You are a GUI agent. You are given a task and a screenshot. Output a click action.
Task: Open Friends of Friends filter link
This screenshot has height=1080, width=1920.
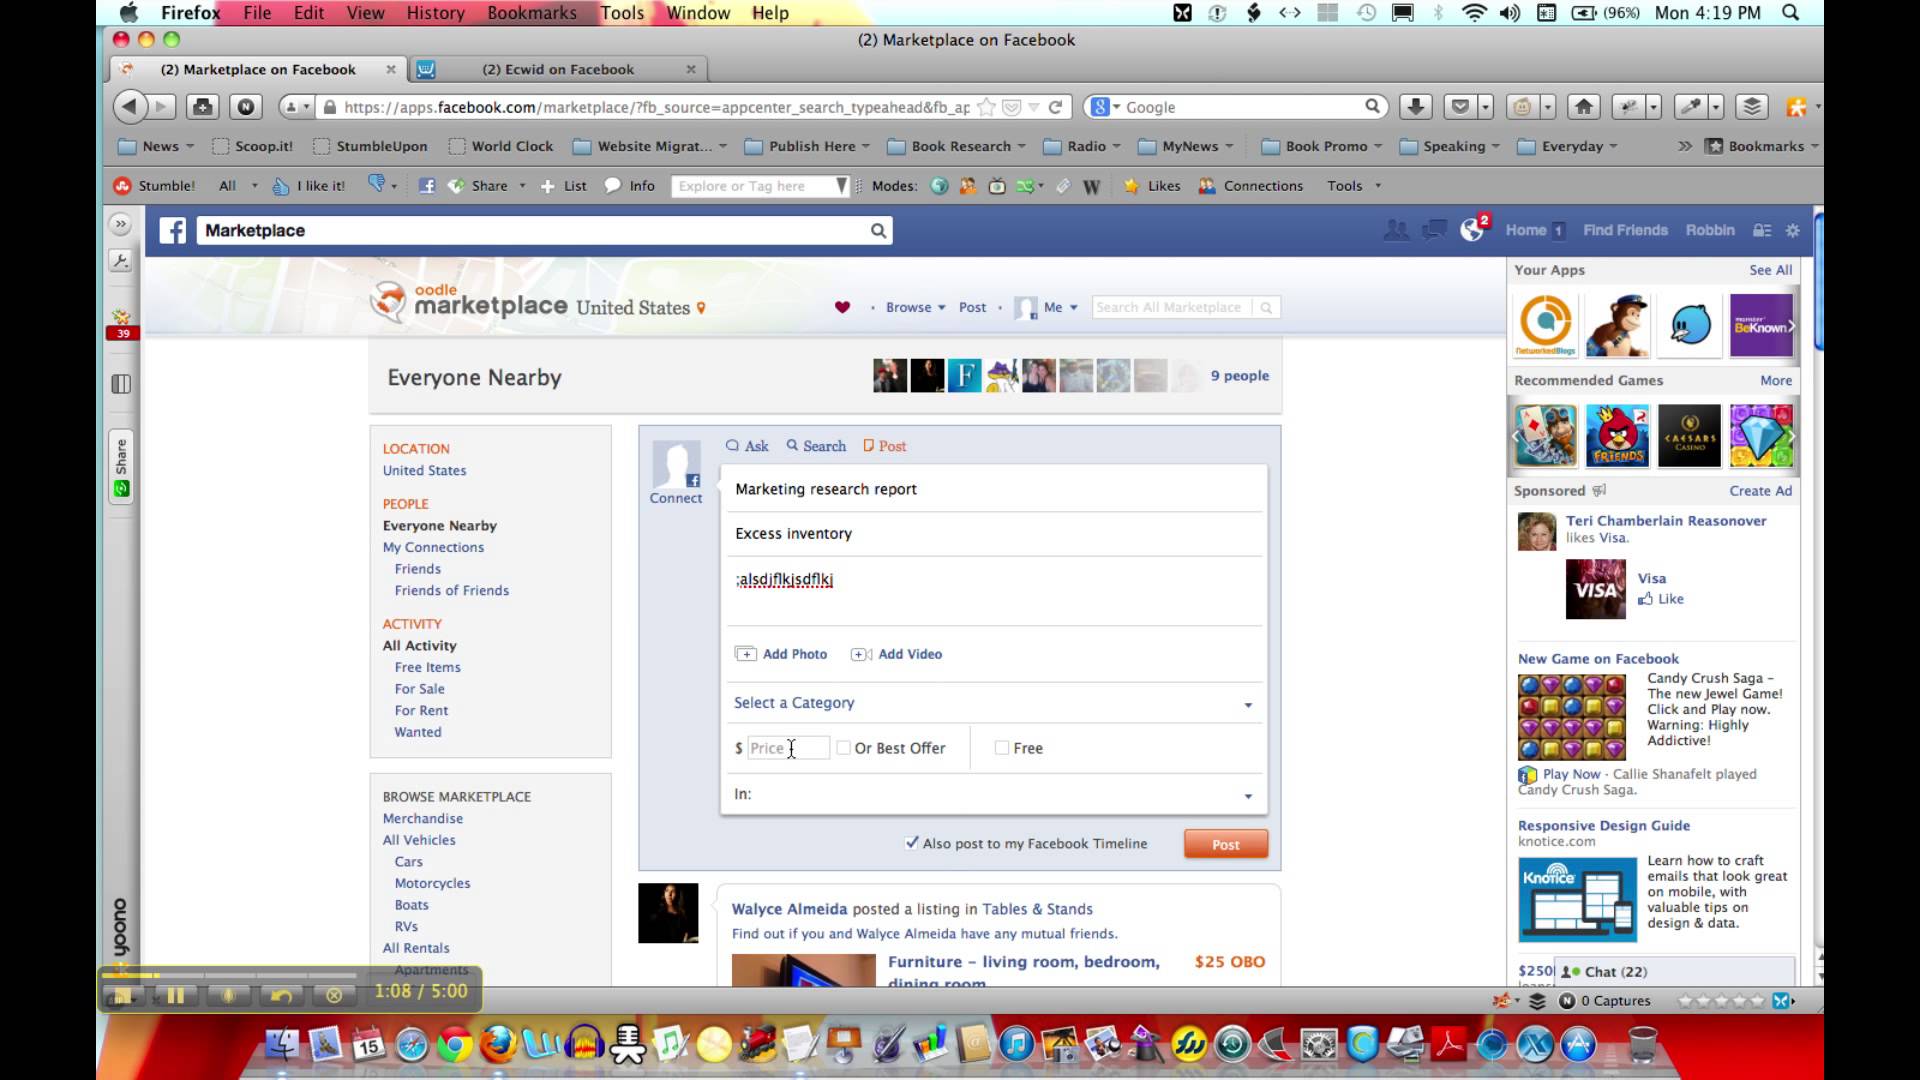(x=451, y=591)
